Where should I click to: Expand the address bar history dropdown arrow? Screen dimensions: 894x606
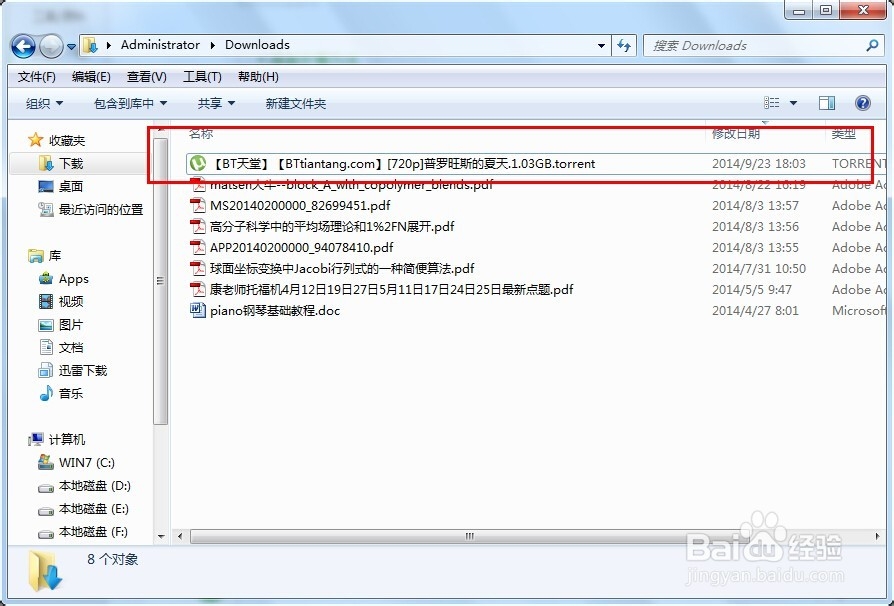601,46
